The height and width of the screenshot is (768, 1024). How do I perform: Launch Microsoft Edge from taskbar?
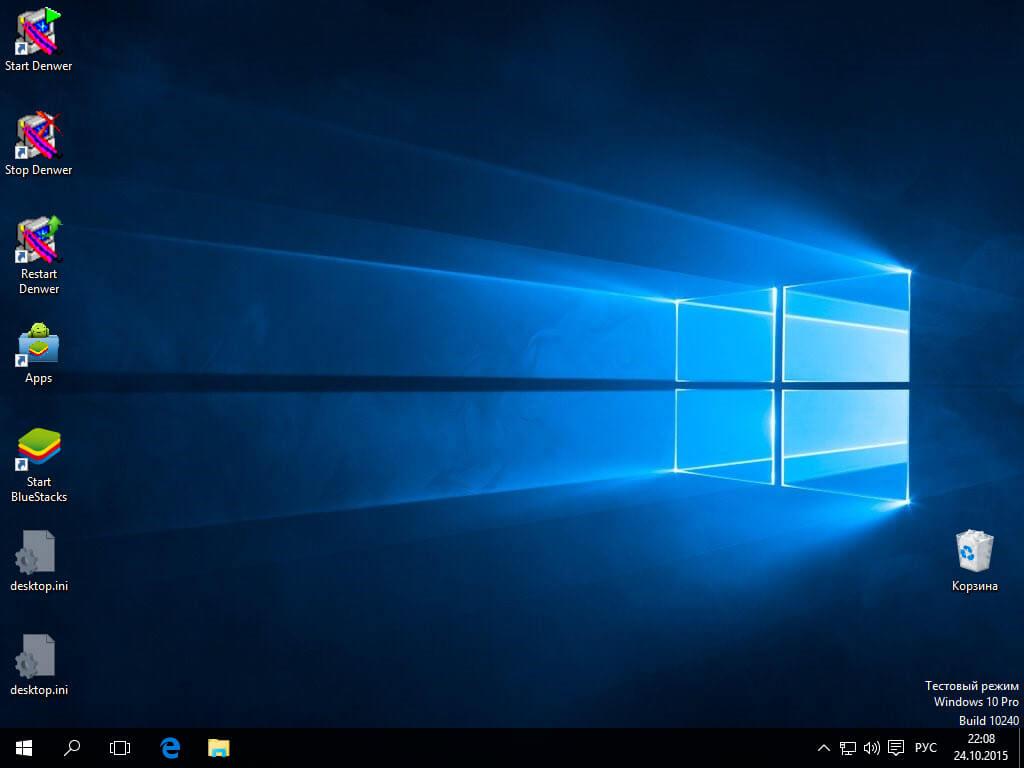170,748
